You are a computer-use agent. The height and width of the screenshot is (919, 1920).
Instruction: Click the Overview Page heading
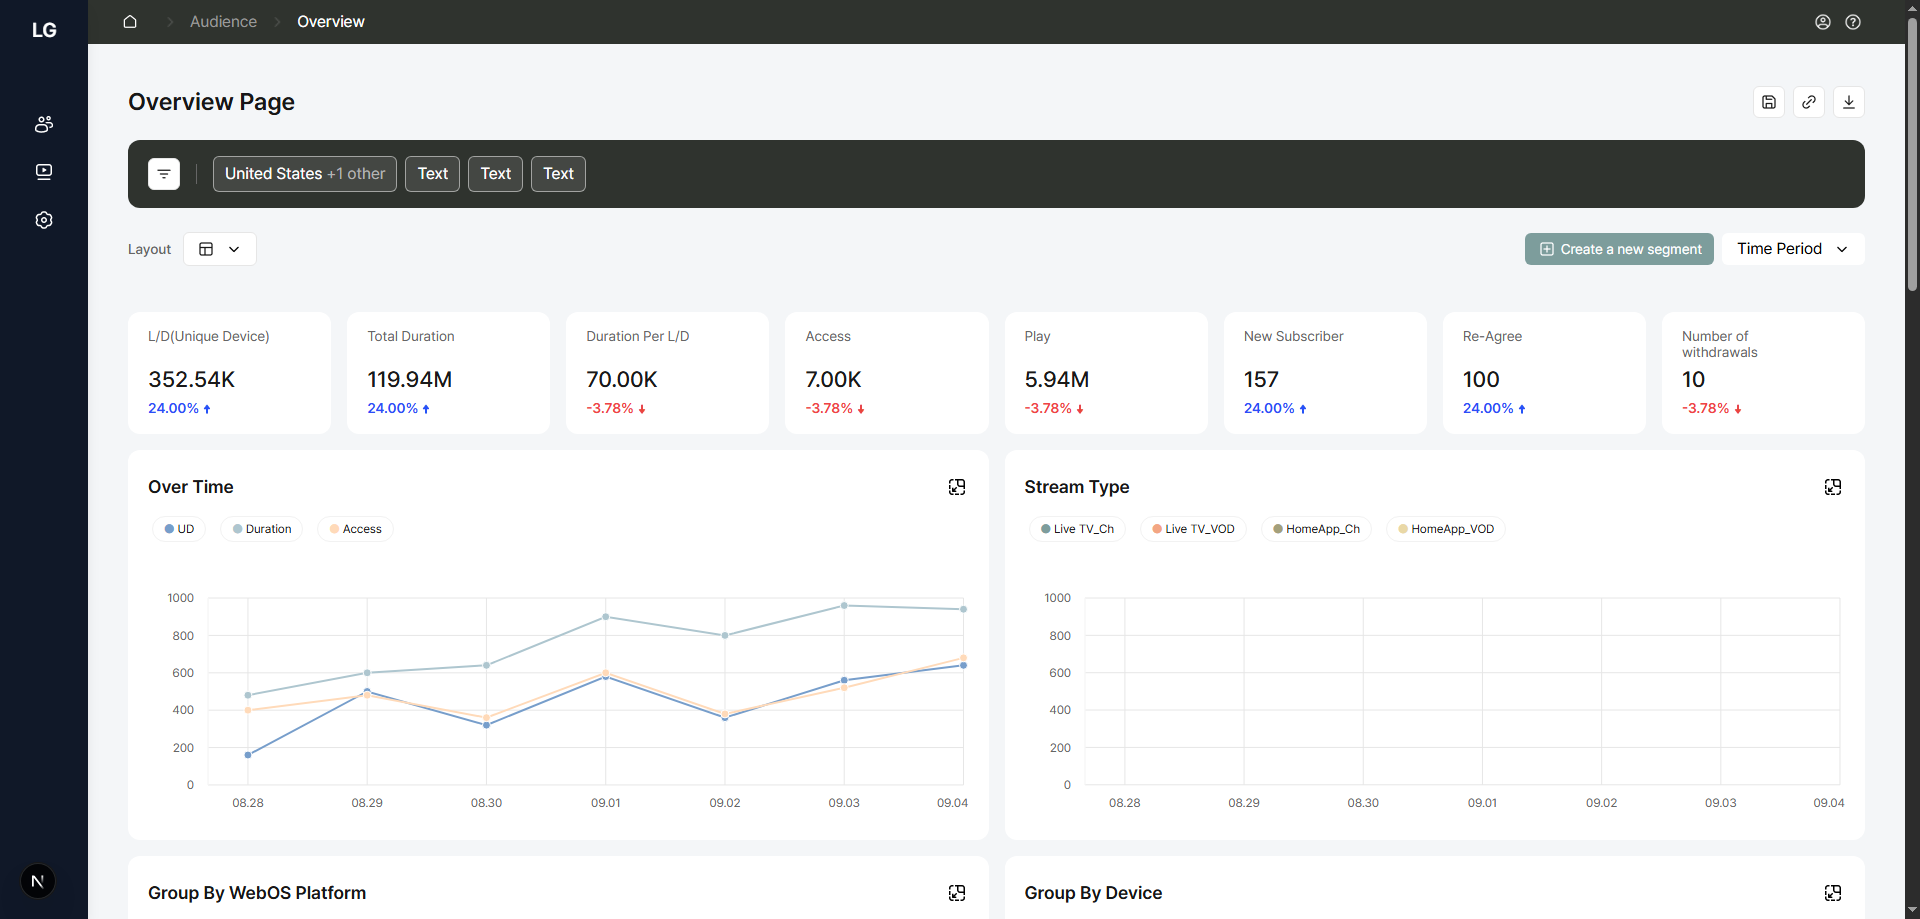(211, 102)
